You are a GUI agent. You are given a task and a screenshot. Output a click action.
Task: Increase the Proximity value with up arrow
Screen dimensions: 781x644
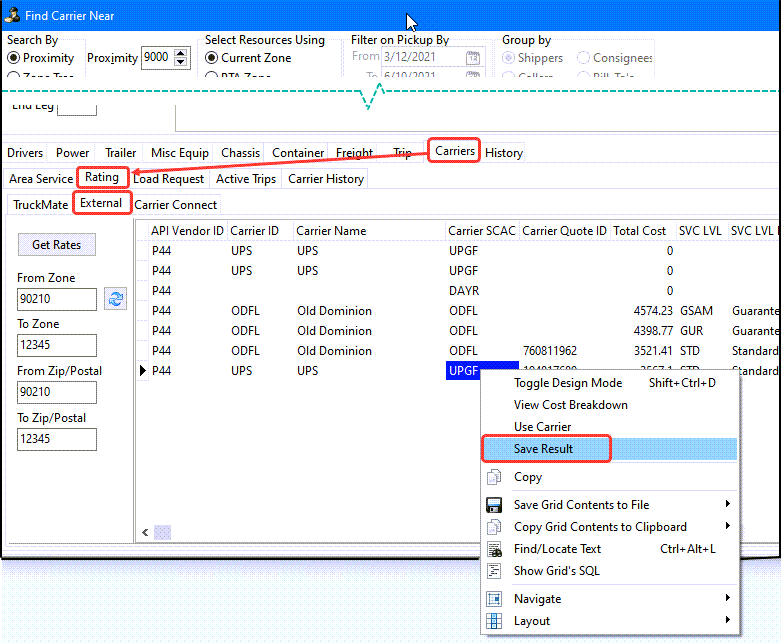[x=181, y=53]
